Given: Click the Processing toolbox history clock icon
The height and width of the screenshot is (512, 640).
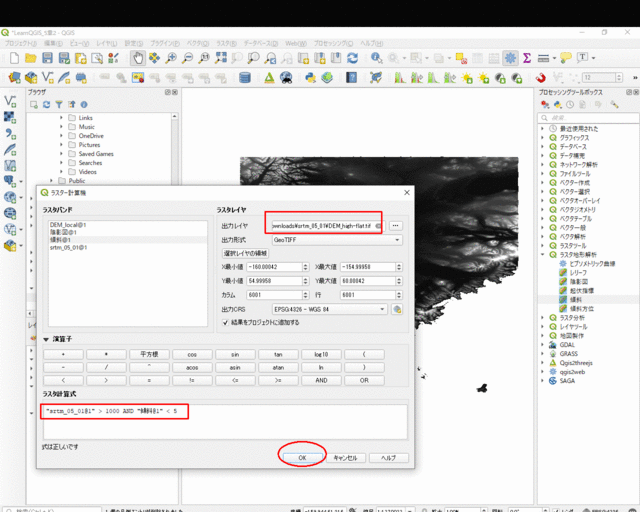Looking at the screenshot, I should [570, 105].
